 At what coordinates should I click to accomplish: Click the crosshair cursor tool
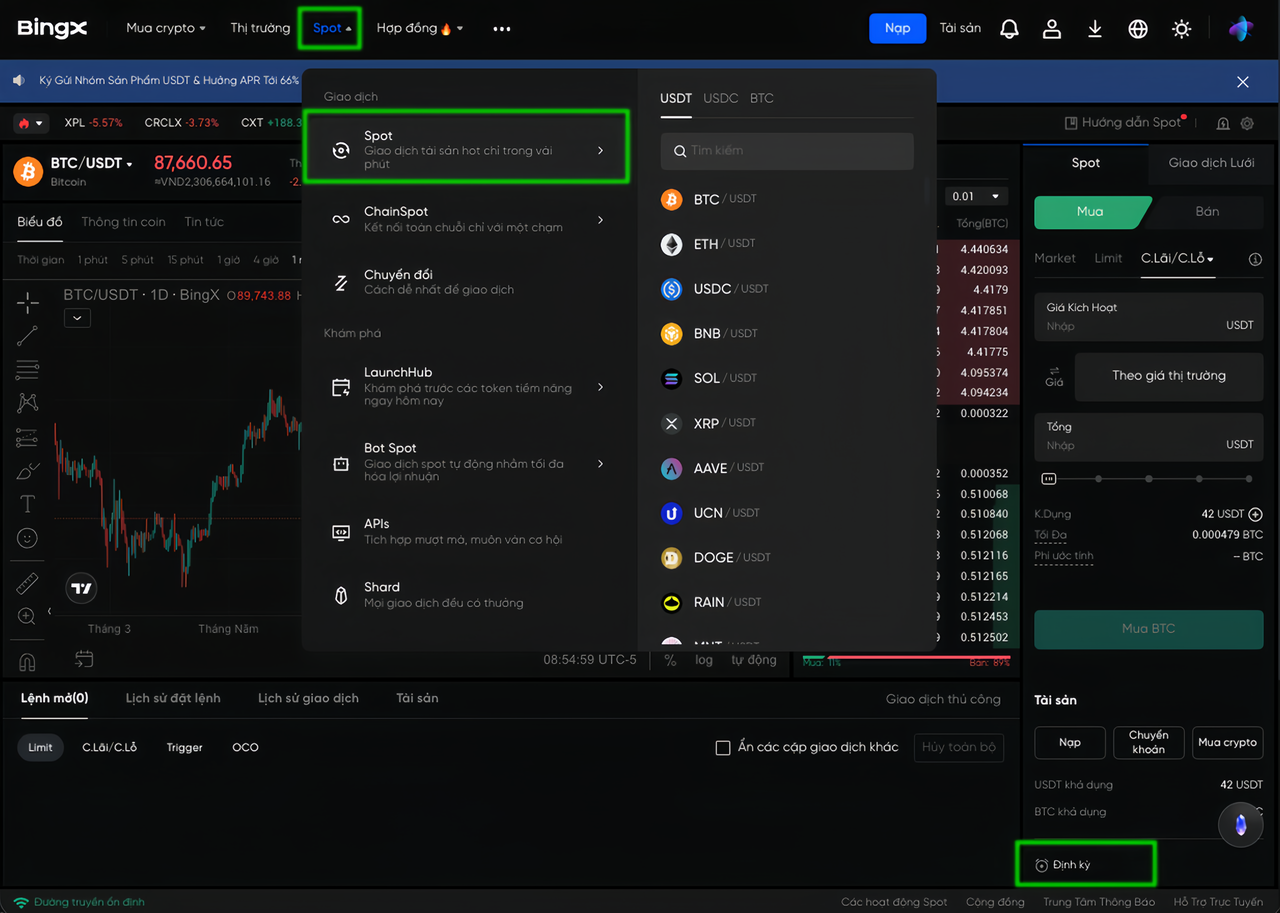coord(27,300)
